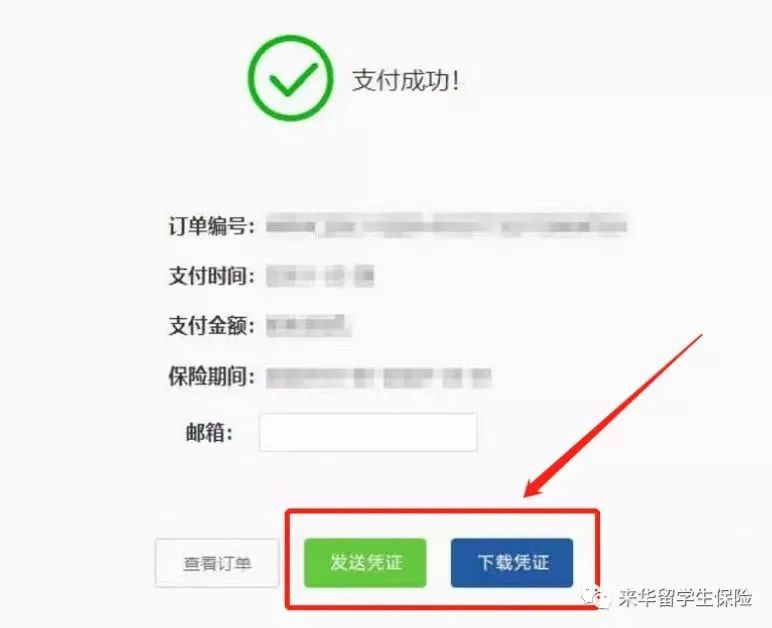
Task: Select the blurred payment amount value
Action: pos(309,325)
